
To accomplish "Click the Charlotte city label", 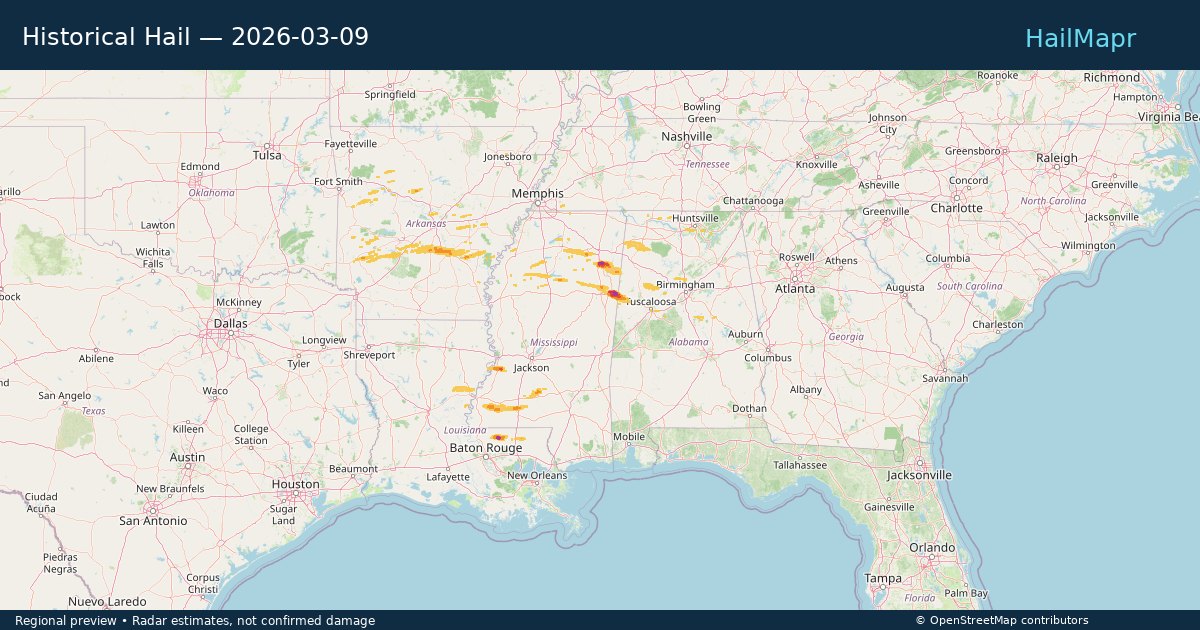I will point(956,208).
